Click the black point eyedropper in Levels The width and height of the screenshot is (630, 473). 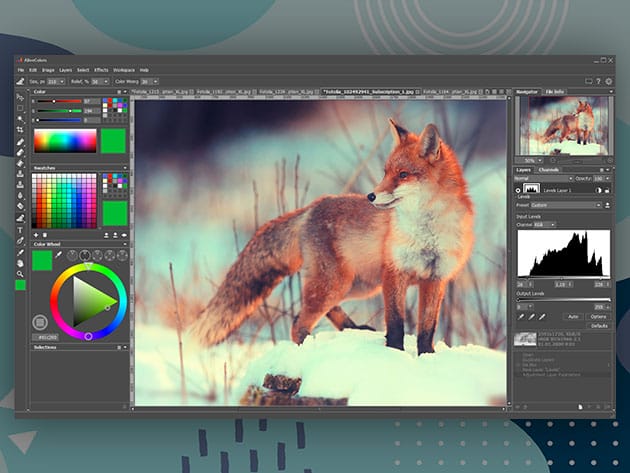[520, 316]
